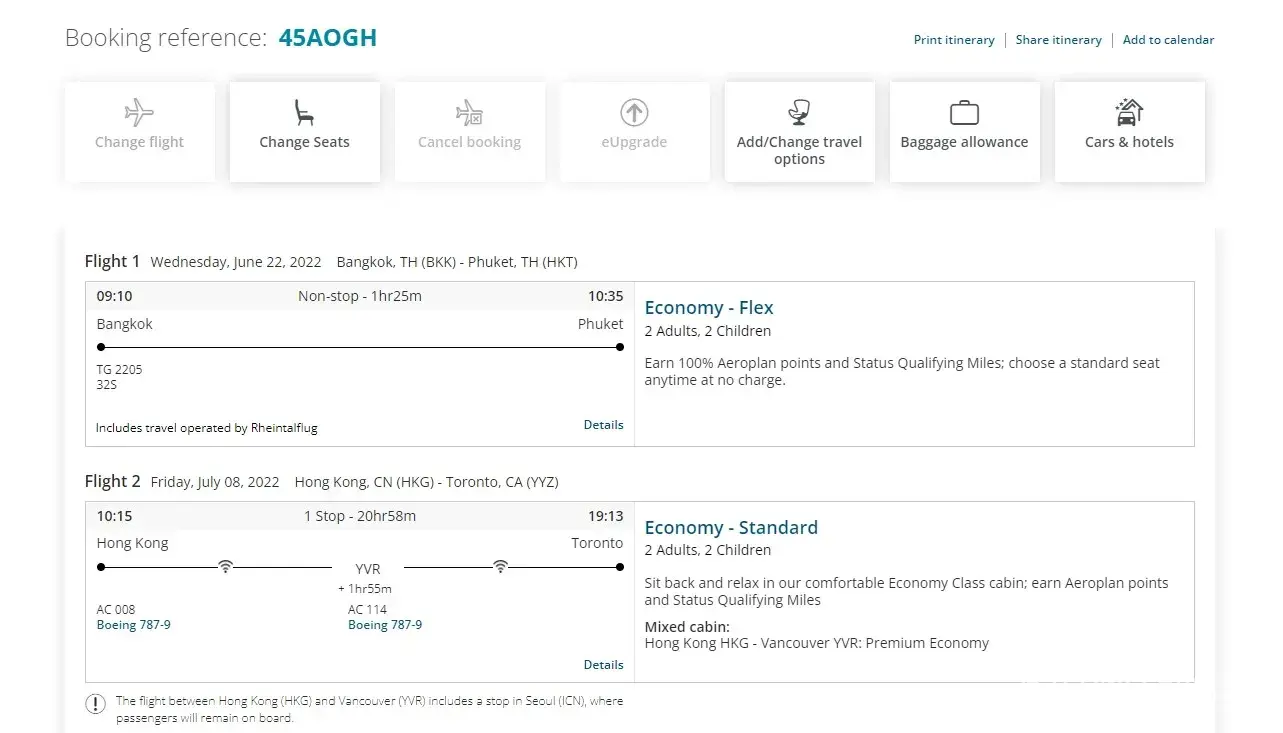Viewport: 1283px width, 733px height.
Task: Open Boeing 787-9 link under AC 114
Action: point(385,625)
